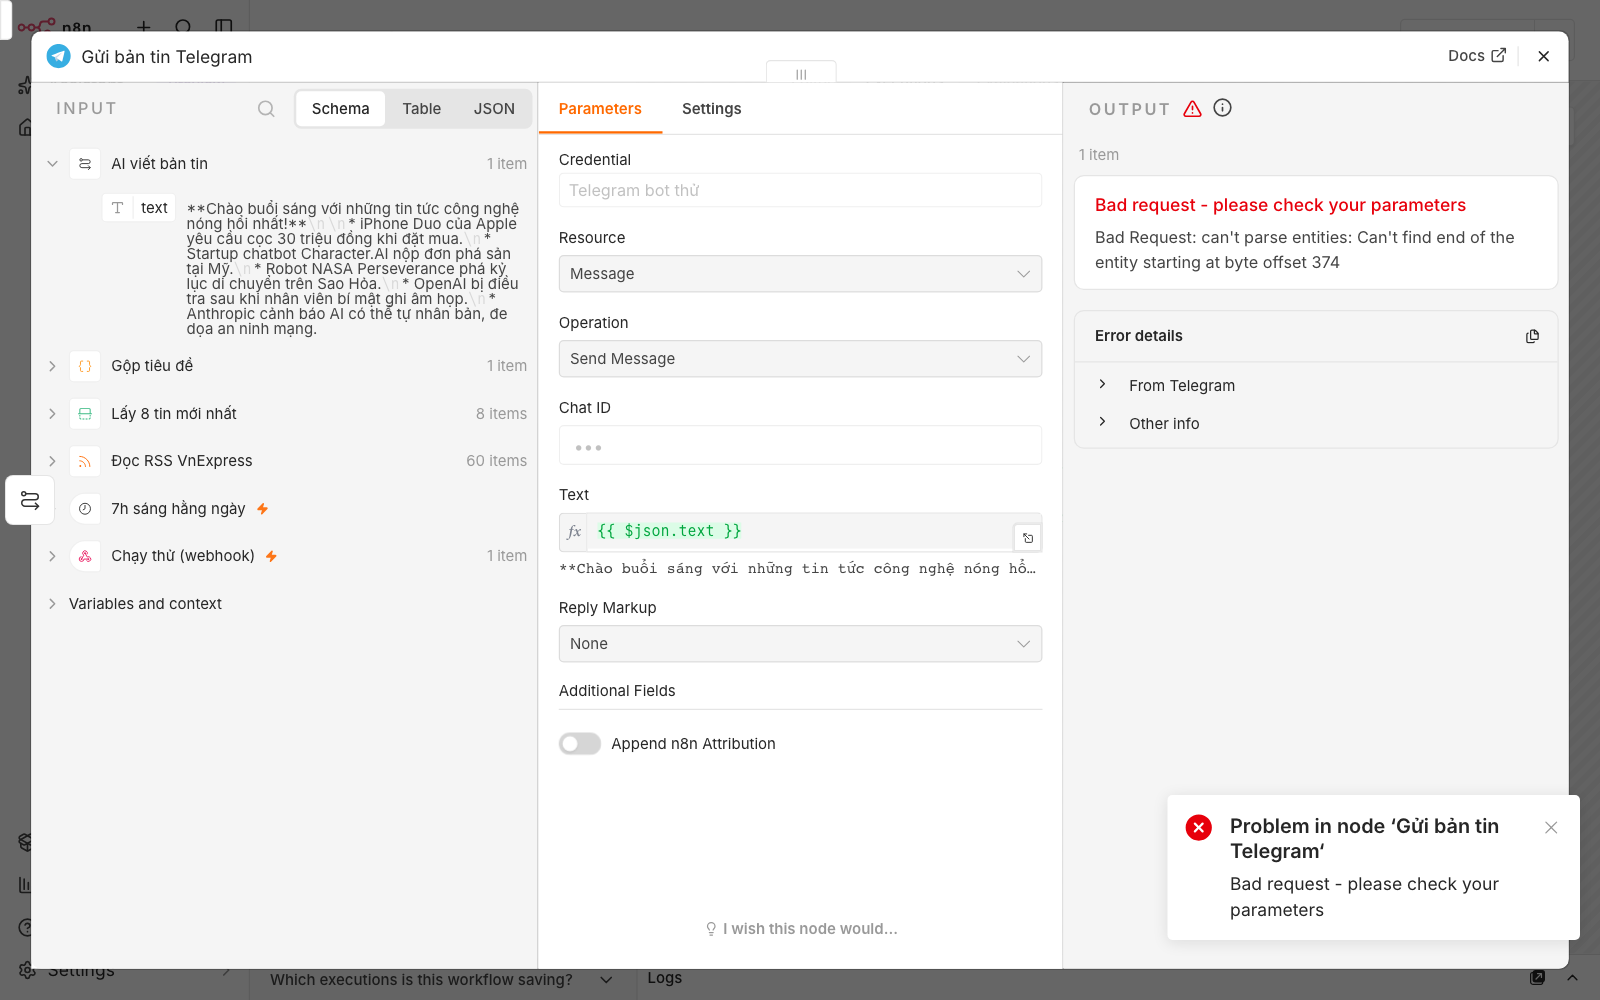
Task: Open the Resource dropdown
Action: pos(800,274)
